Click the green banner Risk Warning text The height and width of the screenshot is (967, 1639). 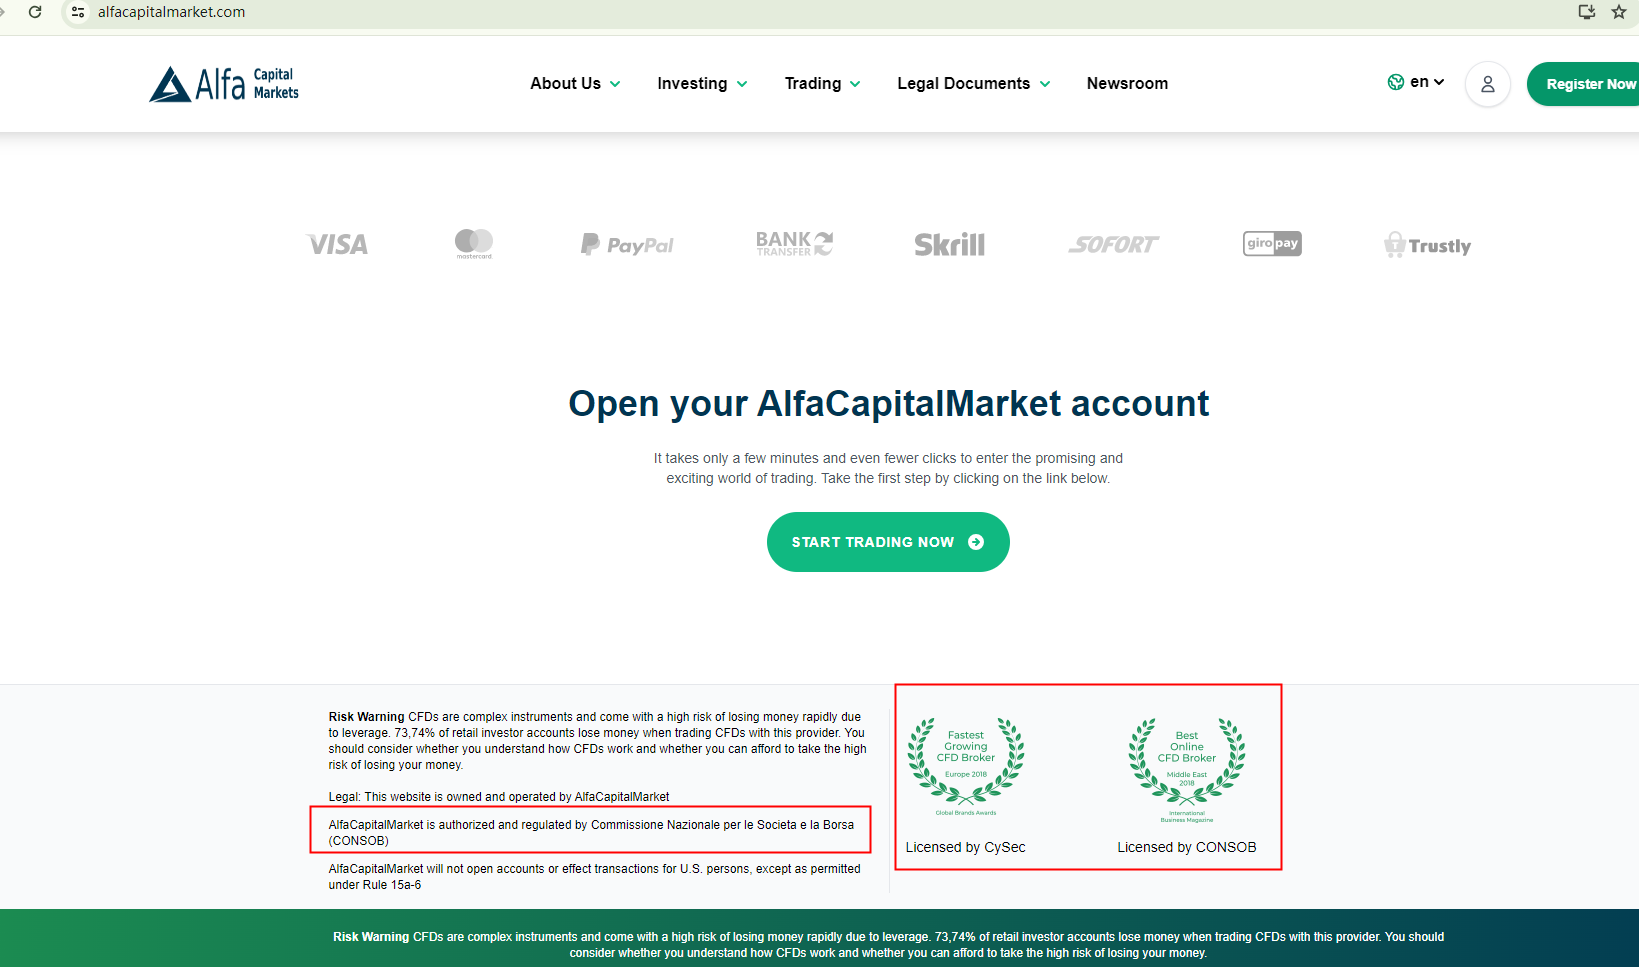[x=888, y=945]
